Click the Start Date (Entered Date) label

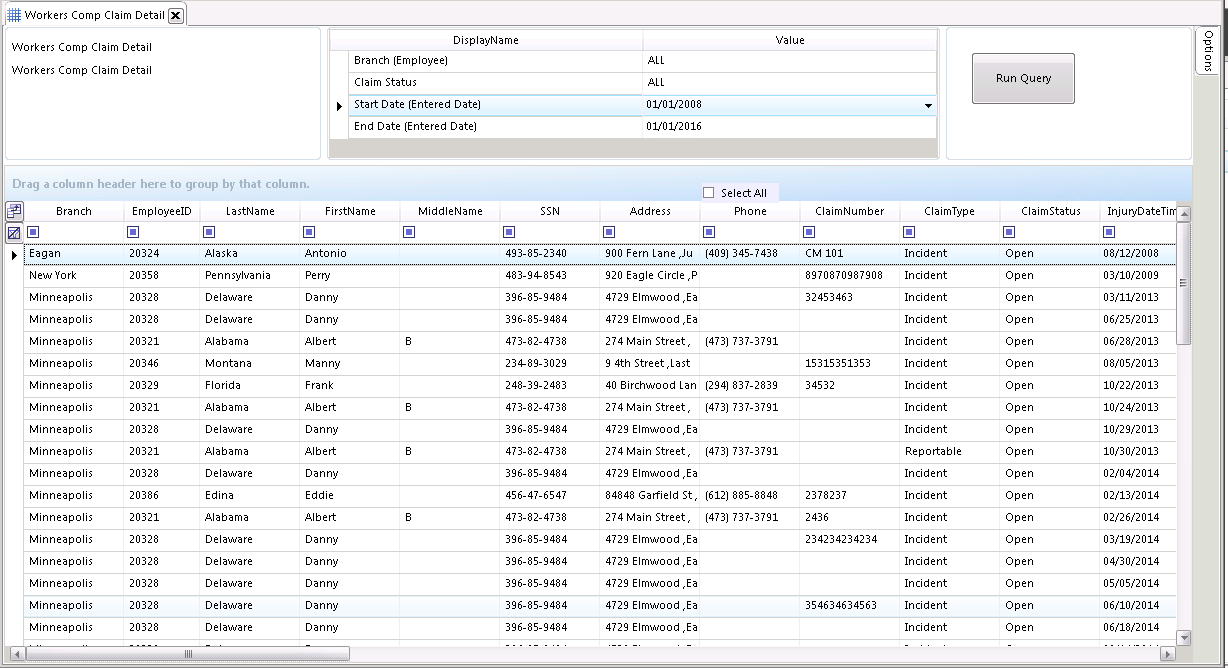point(417,105)
